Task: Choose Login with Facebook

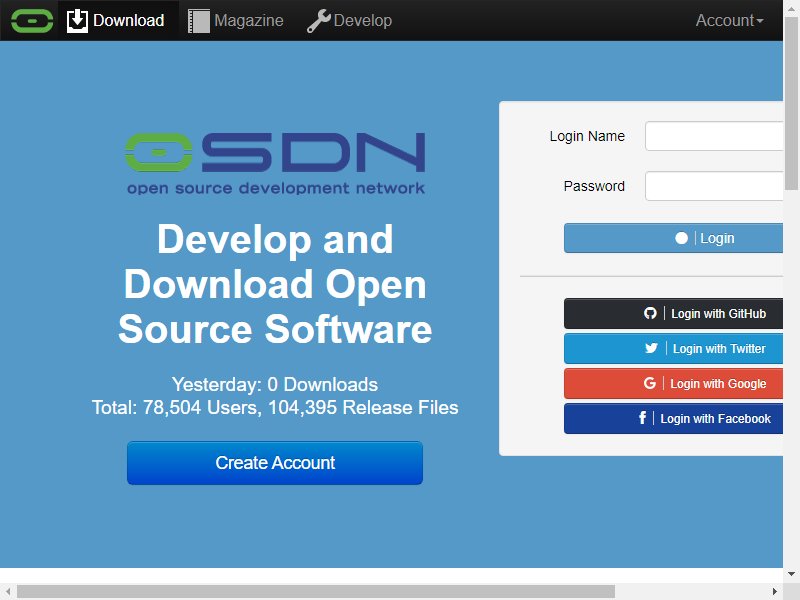Action: click(673, 418)
